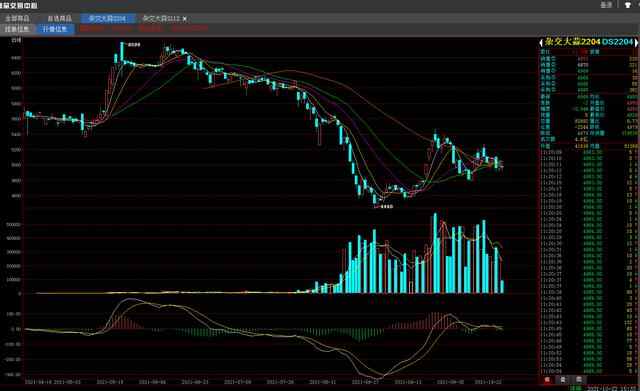Select the blue highlighted 行情信息 button
640x391 pixels.
[x=55, y=29]
